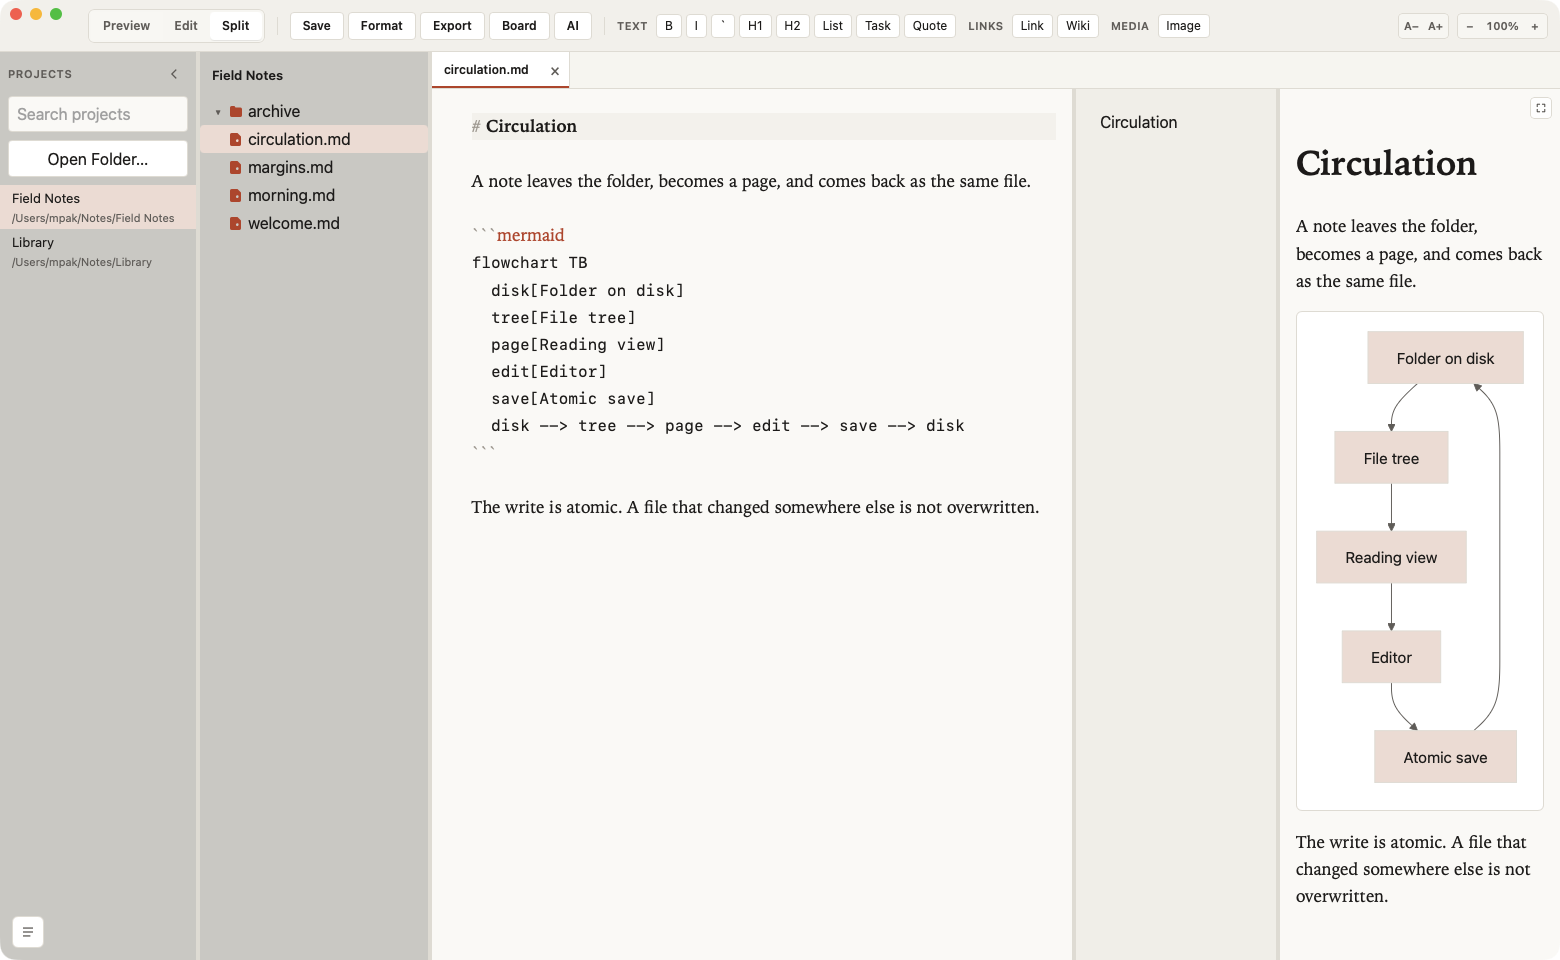1560x960 pixels.
Task: Zoom in using the plus button
Action: point(1535,26)
